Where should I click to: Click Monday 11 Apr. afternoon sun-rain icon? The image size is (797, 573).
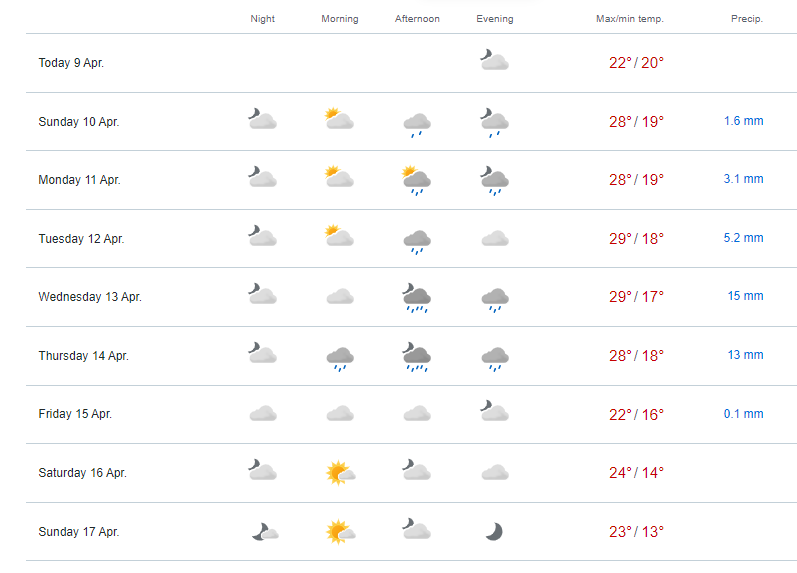tap(416, 180)
